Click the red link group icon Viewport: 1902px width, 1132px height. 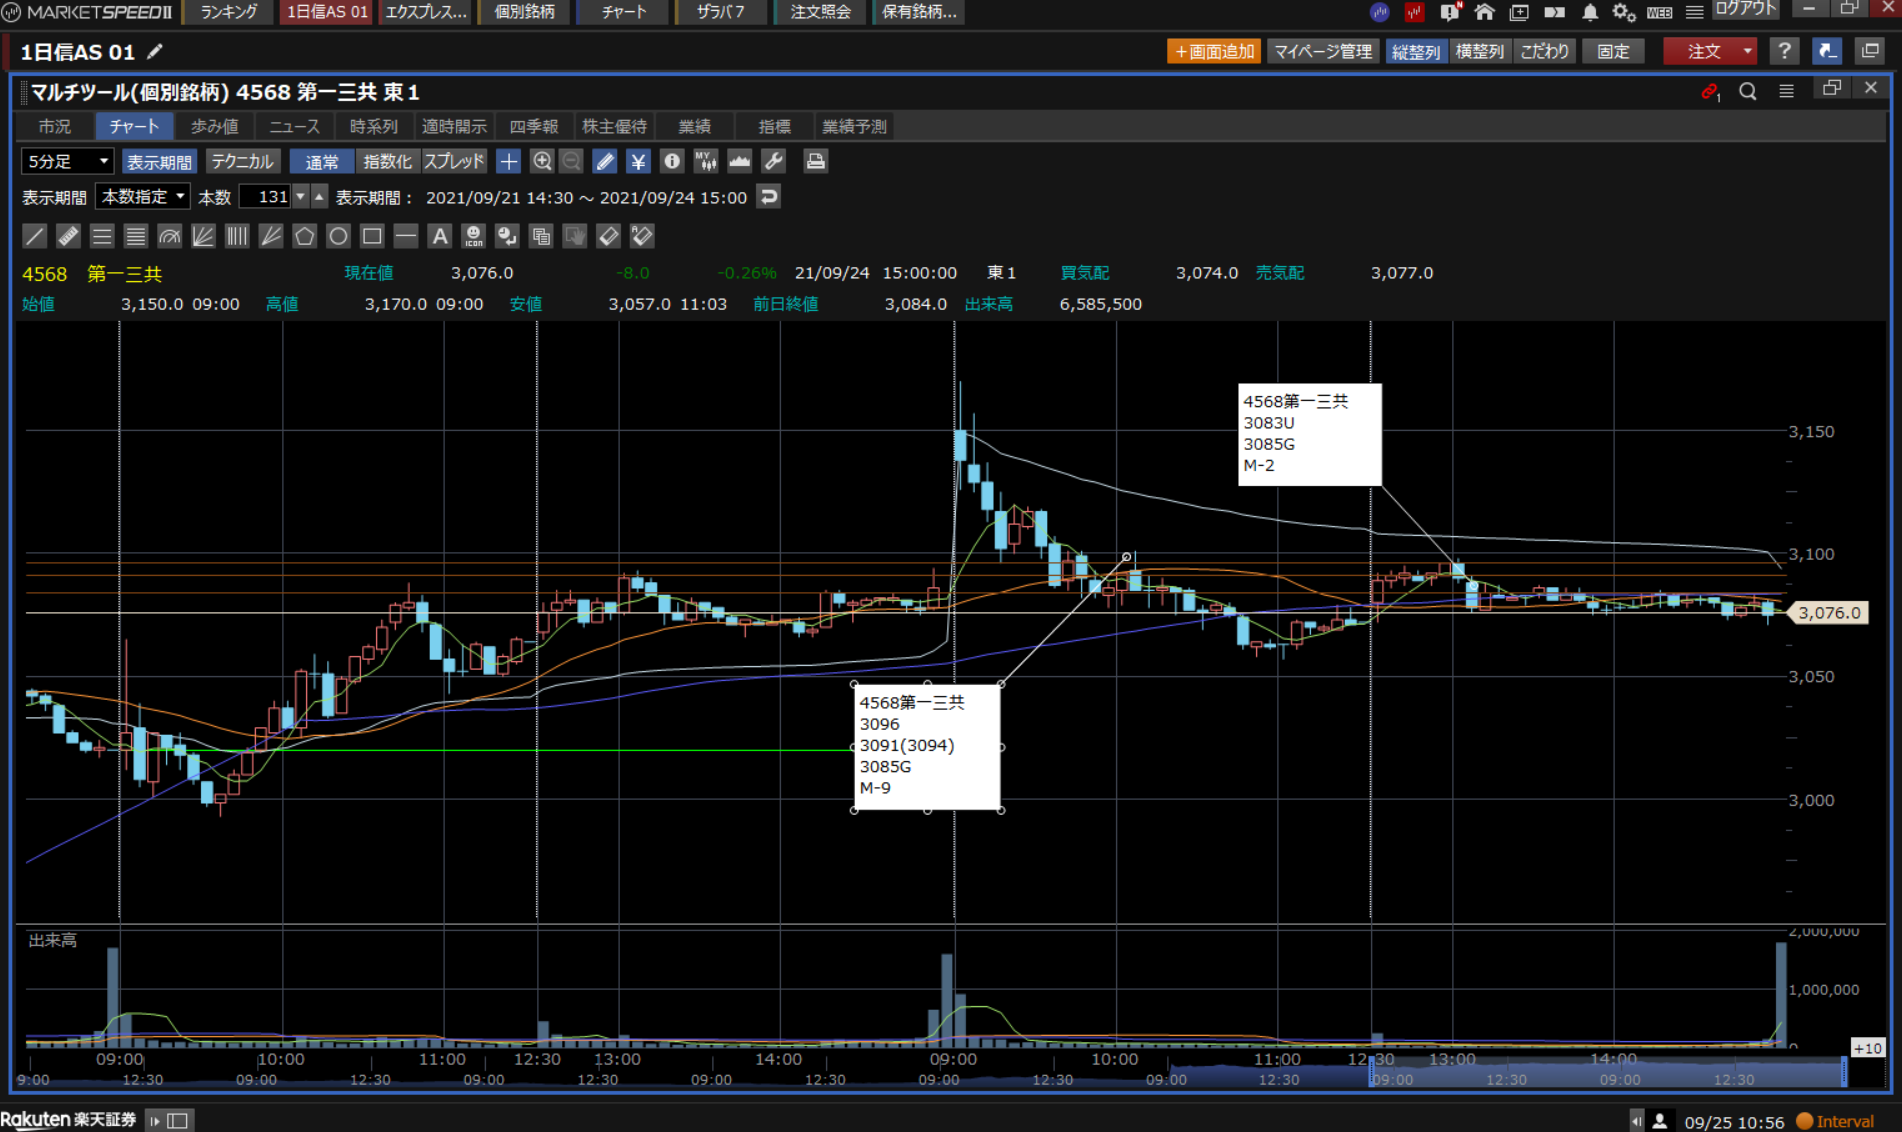[x=1709, y=91]
